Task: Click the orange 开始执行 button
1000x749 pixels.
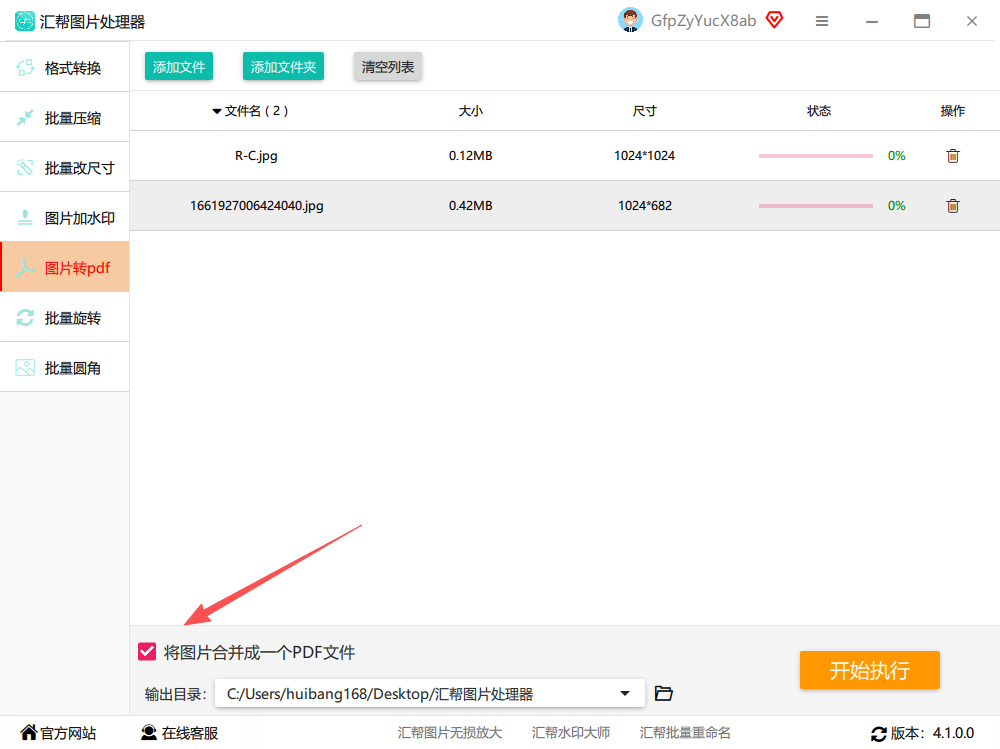Action: [869, 670]
